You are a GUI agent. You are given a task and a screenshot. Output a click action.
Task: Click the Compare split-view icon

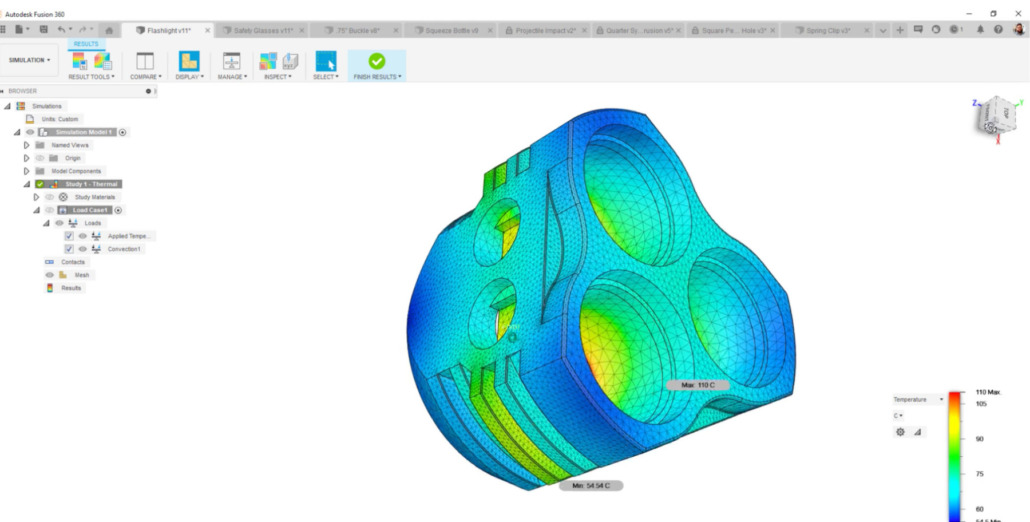pyautogui.click(x=145, y=61)
